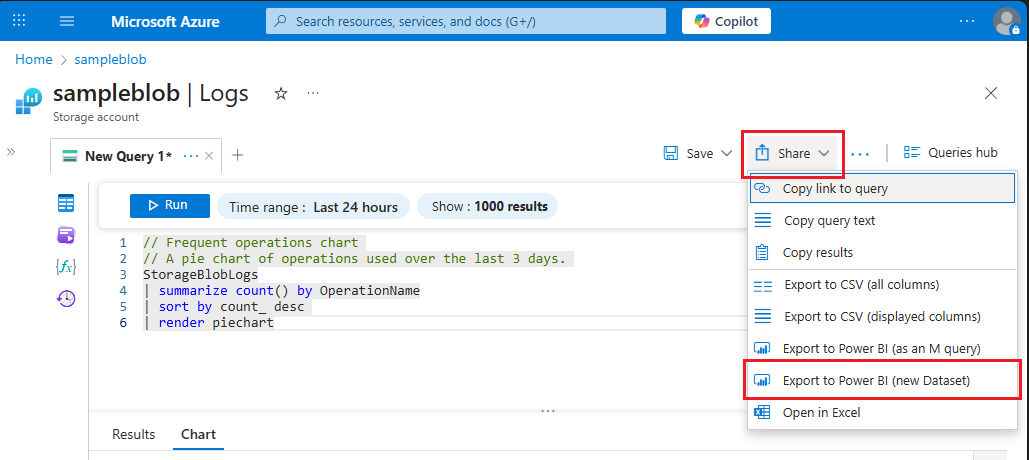Viewport: 1029px width, 460px height.
Task: Run the query
Action: pyautogui.click(x=170, y=205)
